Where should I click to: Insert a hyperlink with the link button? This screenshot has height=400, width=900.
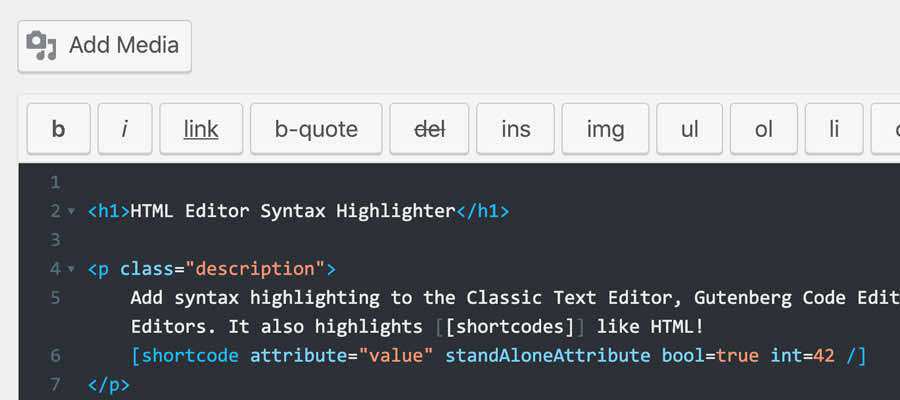(201, 129)
